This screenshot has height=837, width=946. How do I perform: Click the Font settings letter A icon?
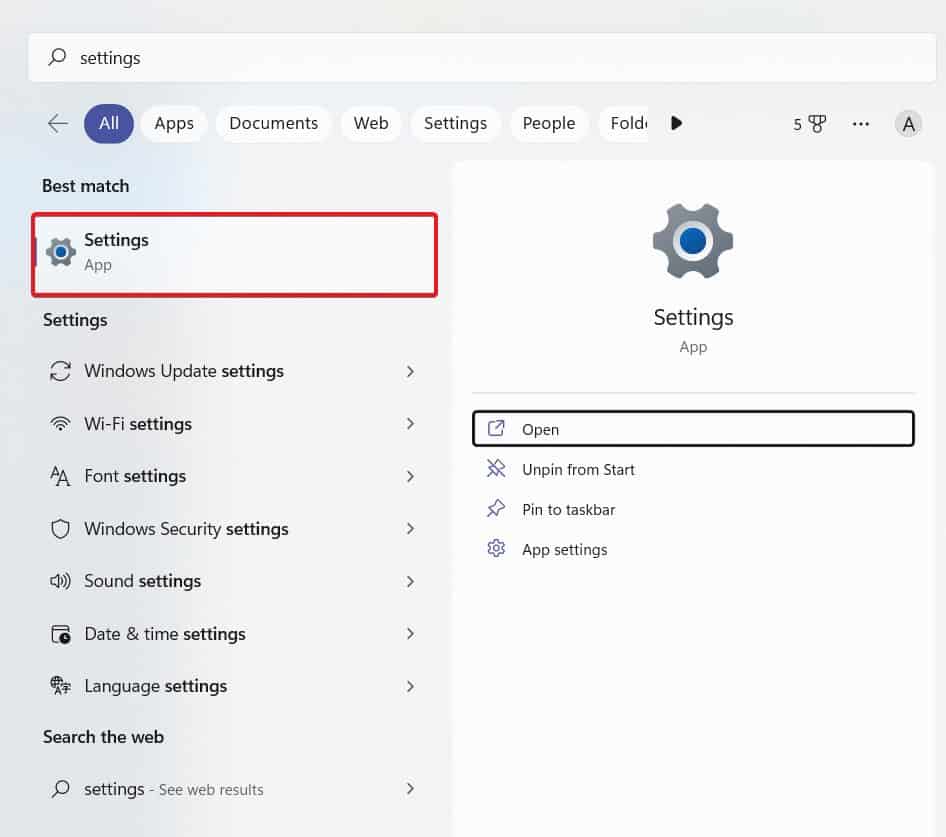[60, 476]
